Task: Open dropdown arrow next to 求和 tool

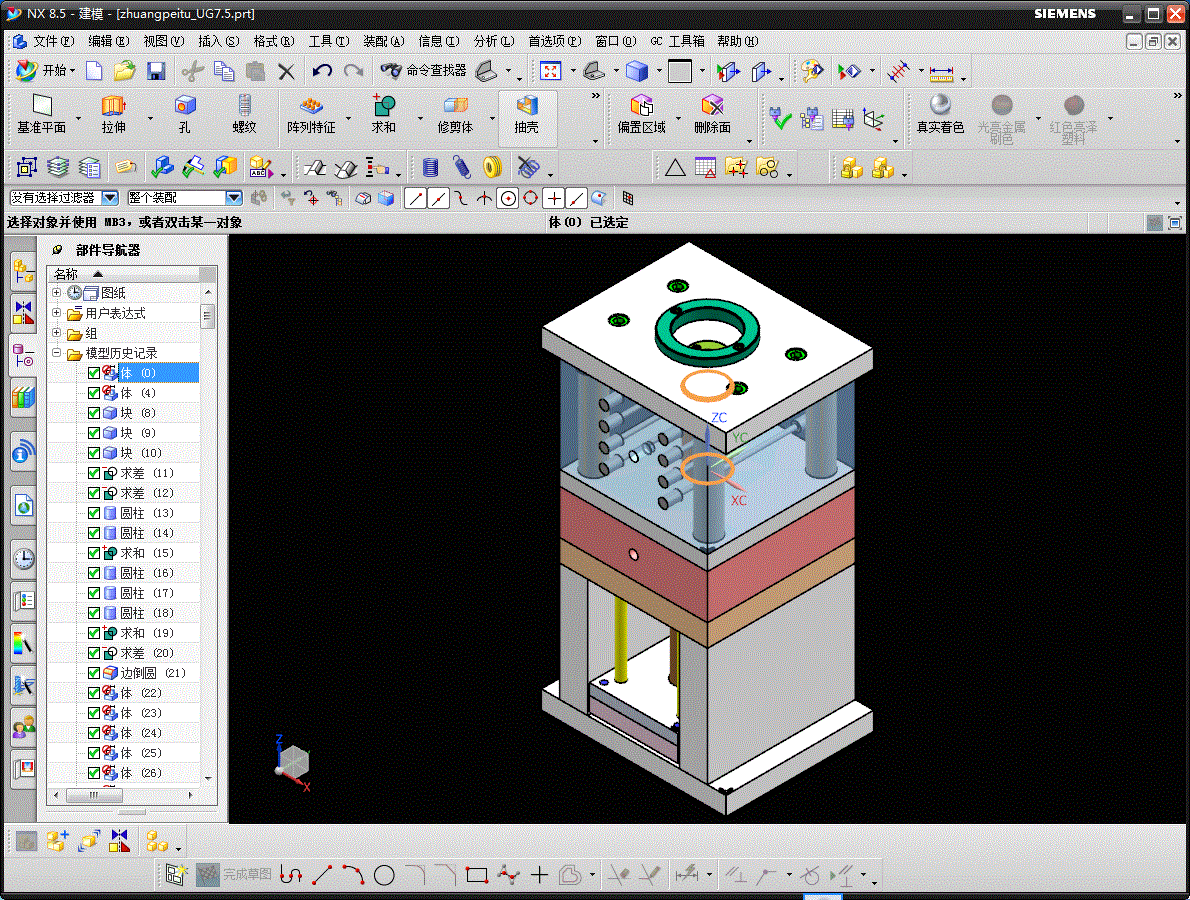Action: coord(419,119)
